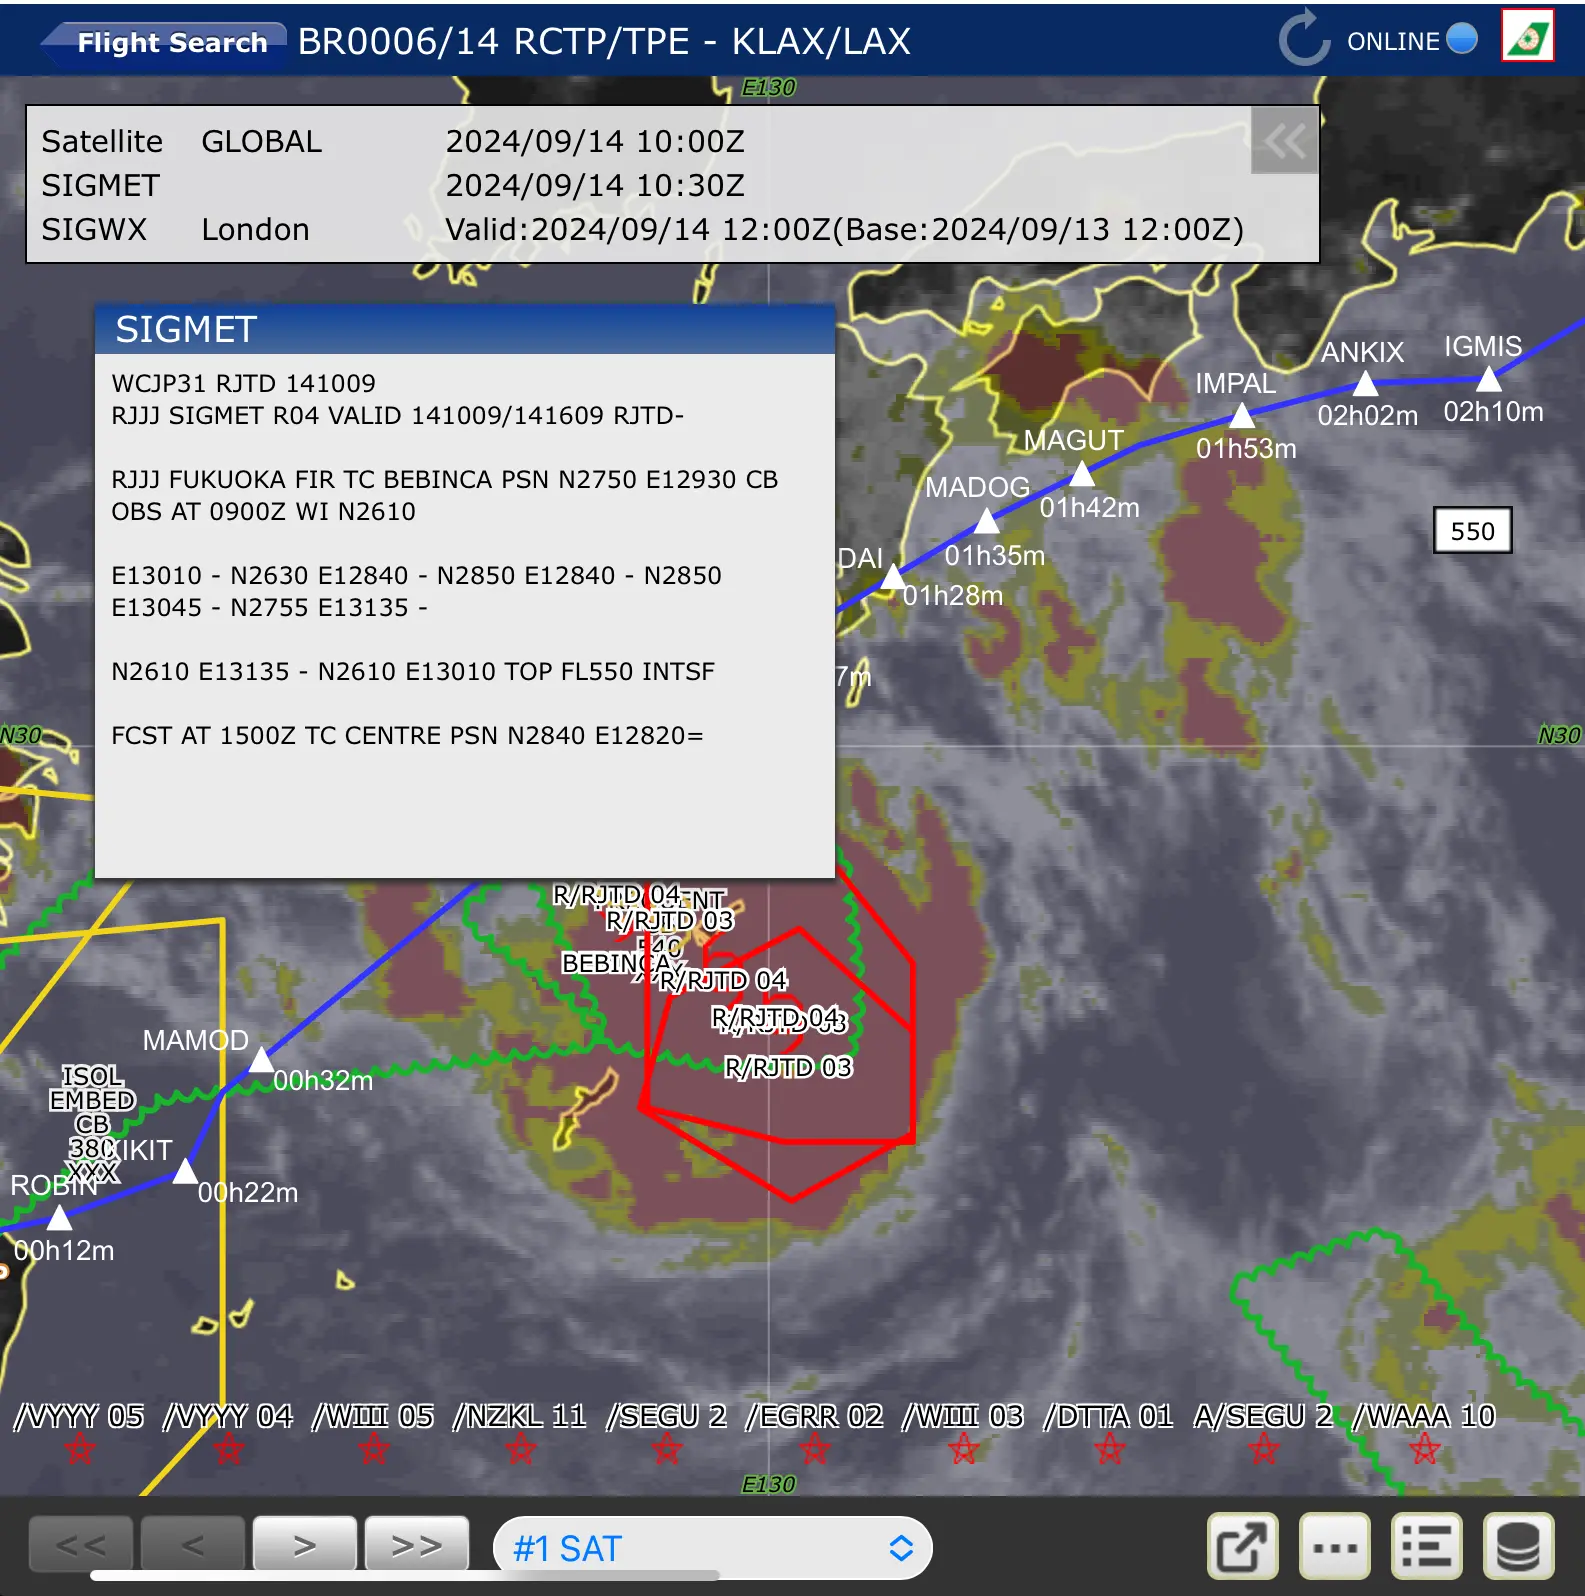Step forward one frame with > button

point(304,1545)
